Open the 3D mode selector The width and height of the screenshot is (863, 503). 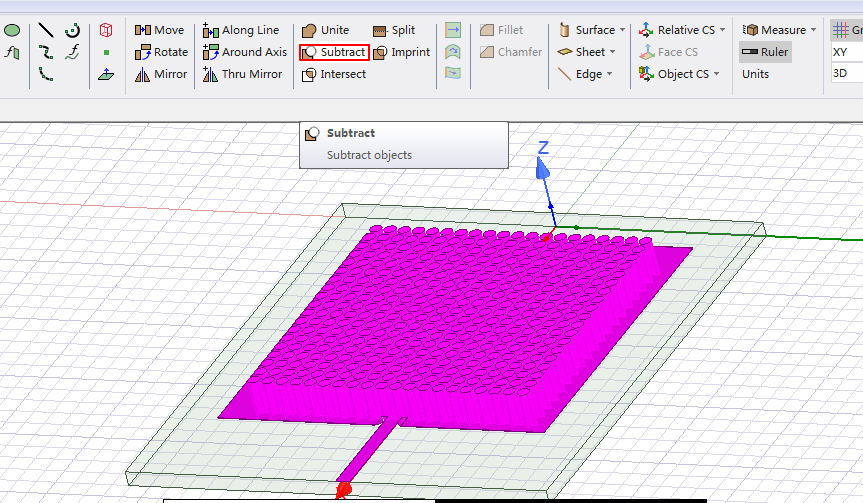846,73
